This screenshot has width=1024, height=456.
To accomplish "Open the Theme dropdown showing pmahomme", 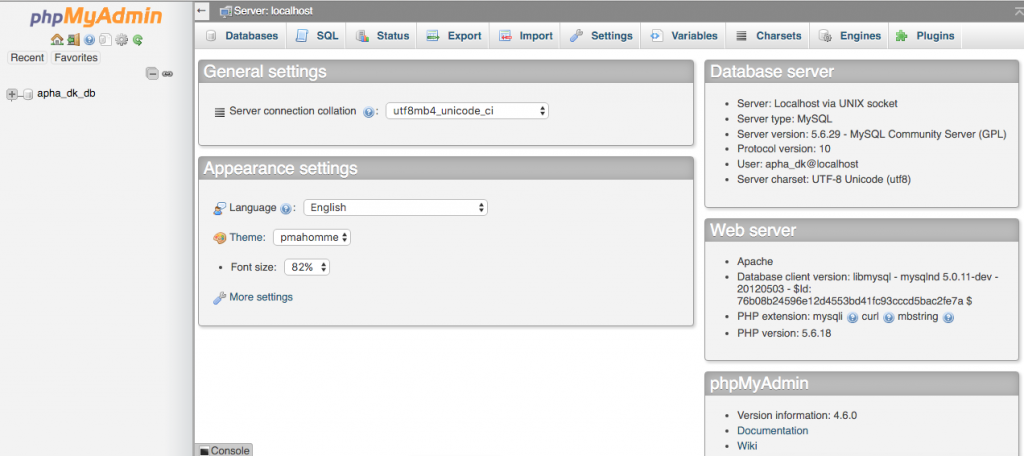I will click(x=312, y=237).
